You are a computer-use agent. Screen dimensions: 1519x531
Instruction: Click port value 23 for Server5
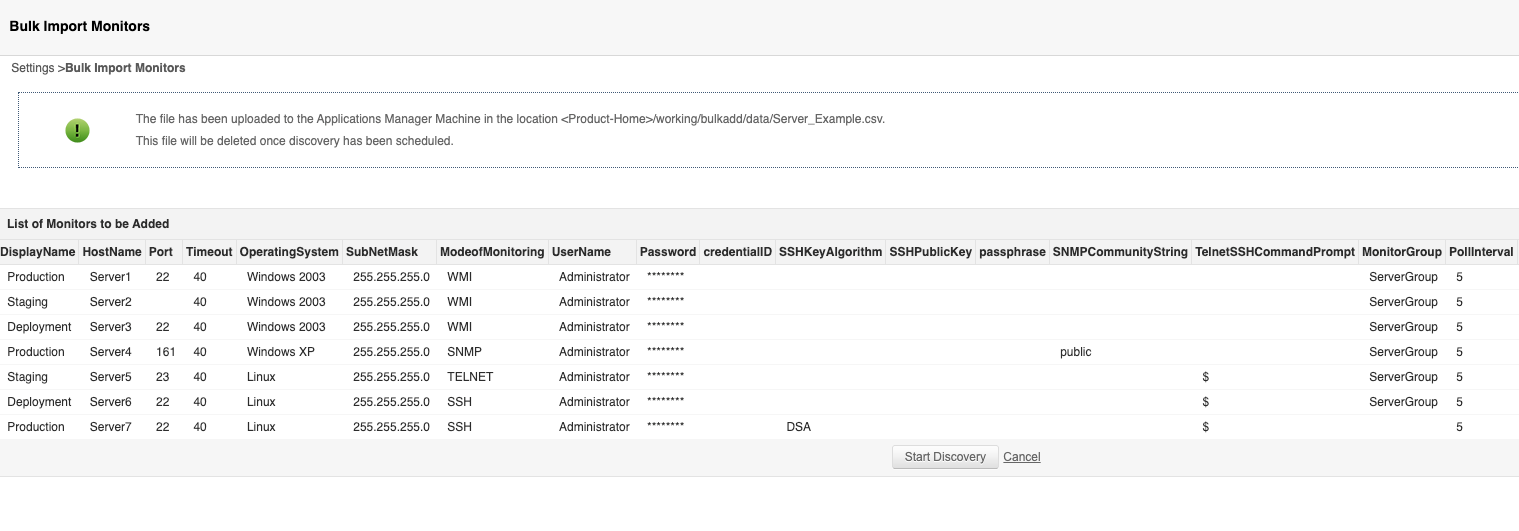pos(163,377)
